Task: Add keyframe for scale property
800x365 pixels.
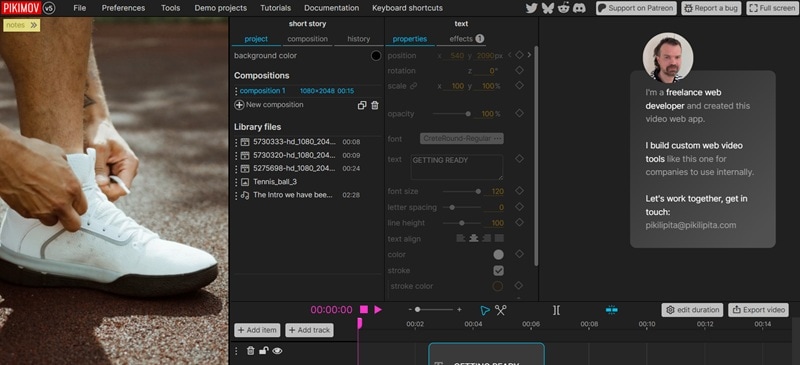Action: tap(519, 85)
